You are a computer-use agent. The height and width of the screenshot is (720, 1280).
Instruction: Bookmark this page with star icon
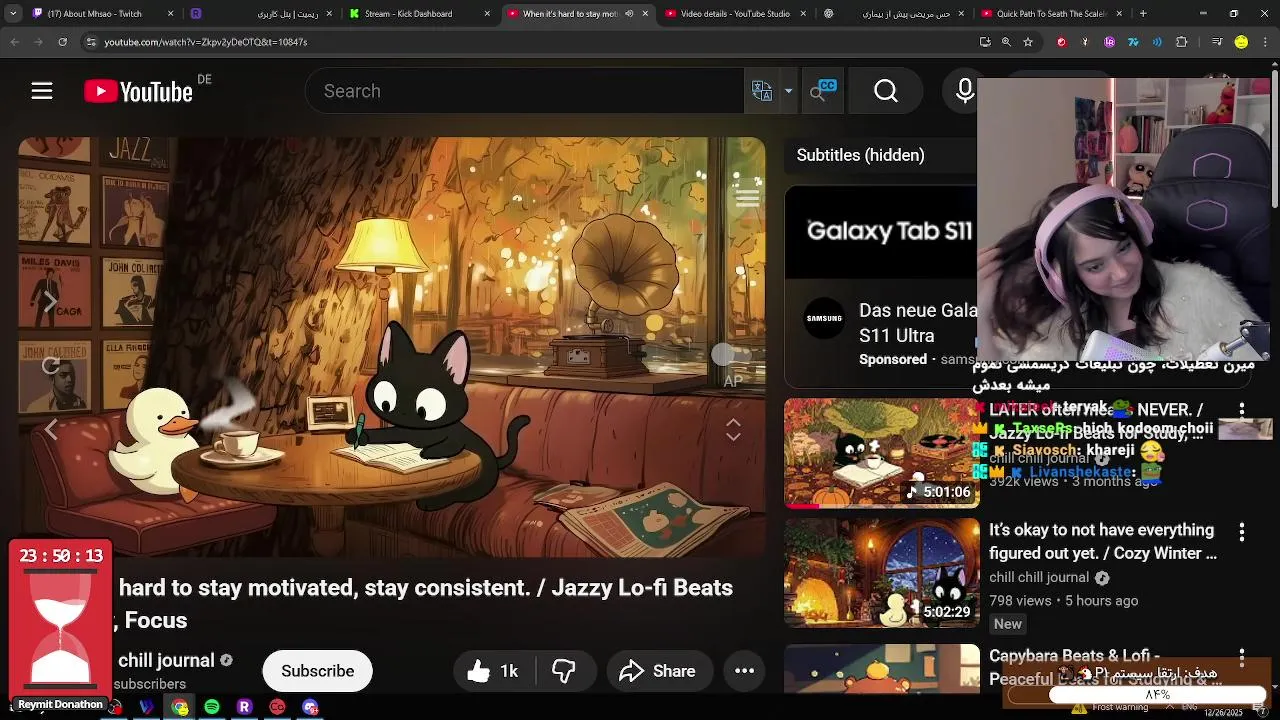click(1029, 42)
